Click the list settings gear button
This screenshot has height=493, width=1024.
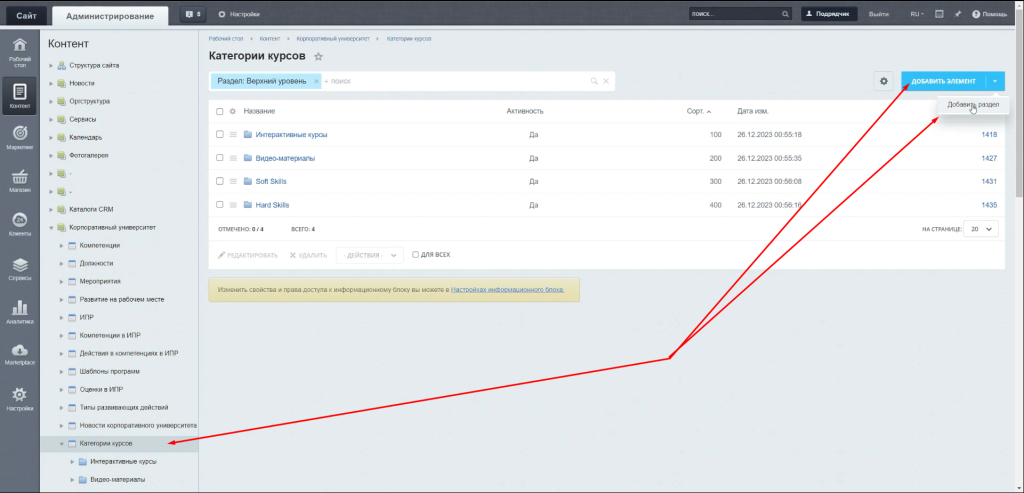883,81
